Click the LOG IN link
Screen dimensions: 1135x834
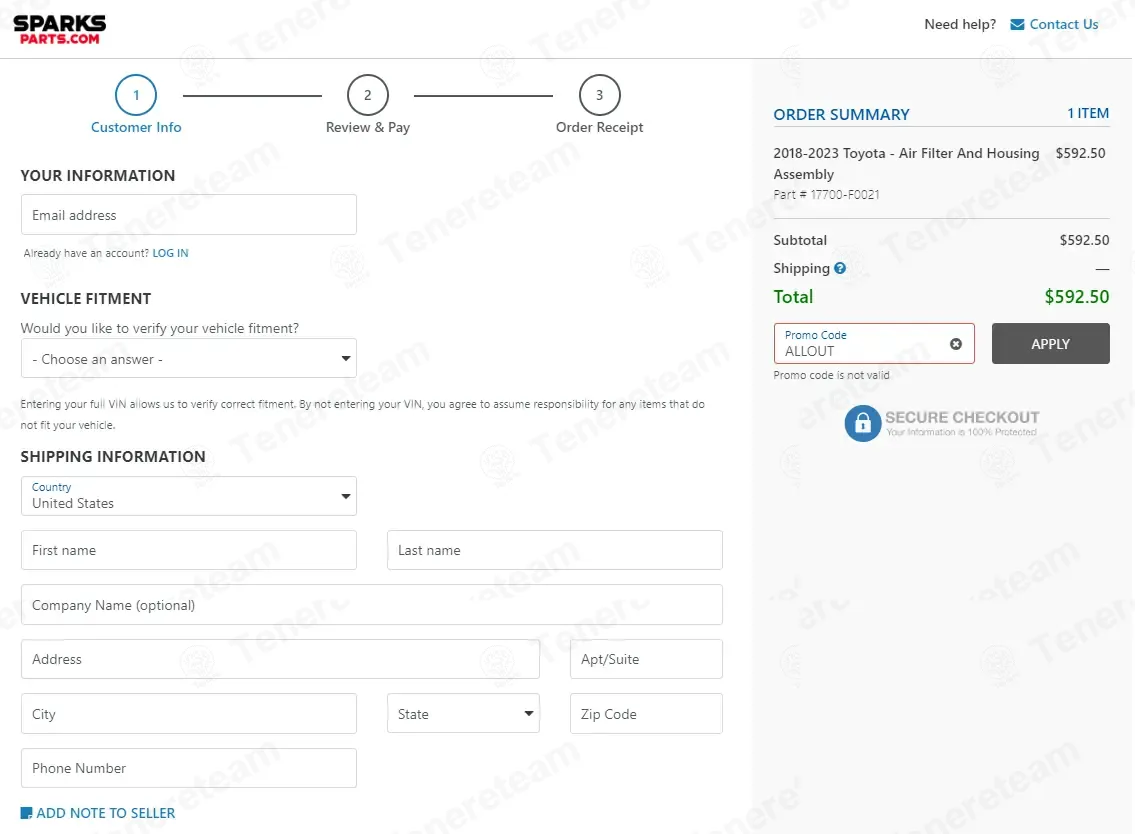170,253
